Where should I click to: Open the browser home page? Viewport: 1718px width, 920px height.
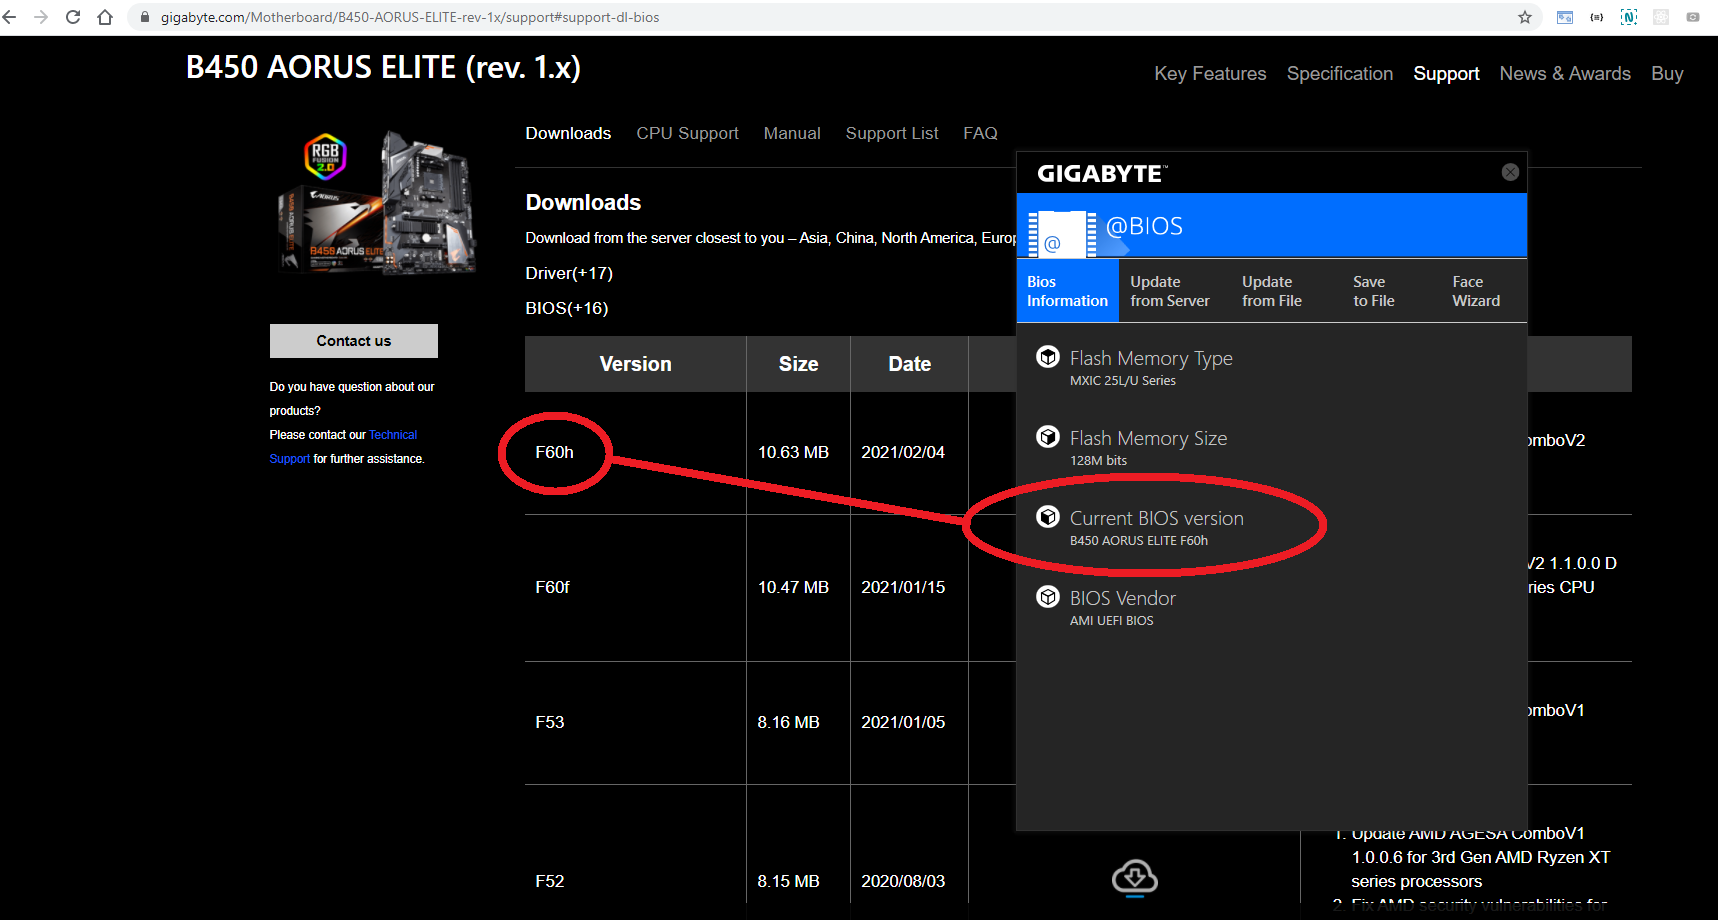coord(105,17)
